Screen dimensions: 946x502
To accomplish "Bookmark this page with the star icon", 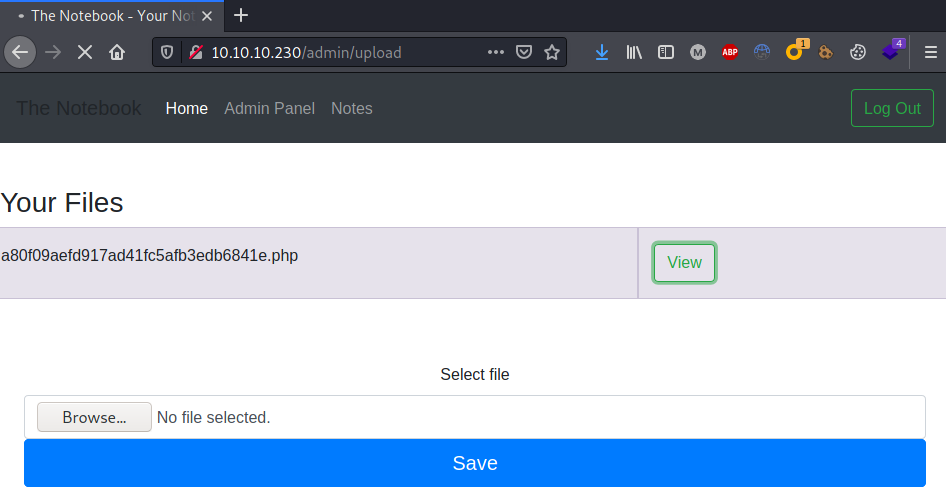I will [x=552, y=52].
